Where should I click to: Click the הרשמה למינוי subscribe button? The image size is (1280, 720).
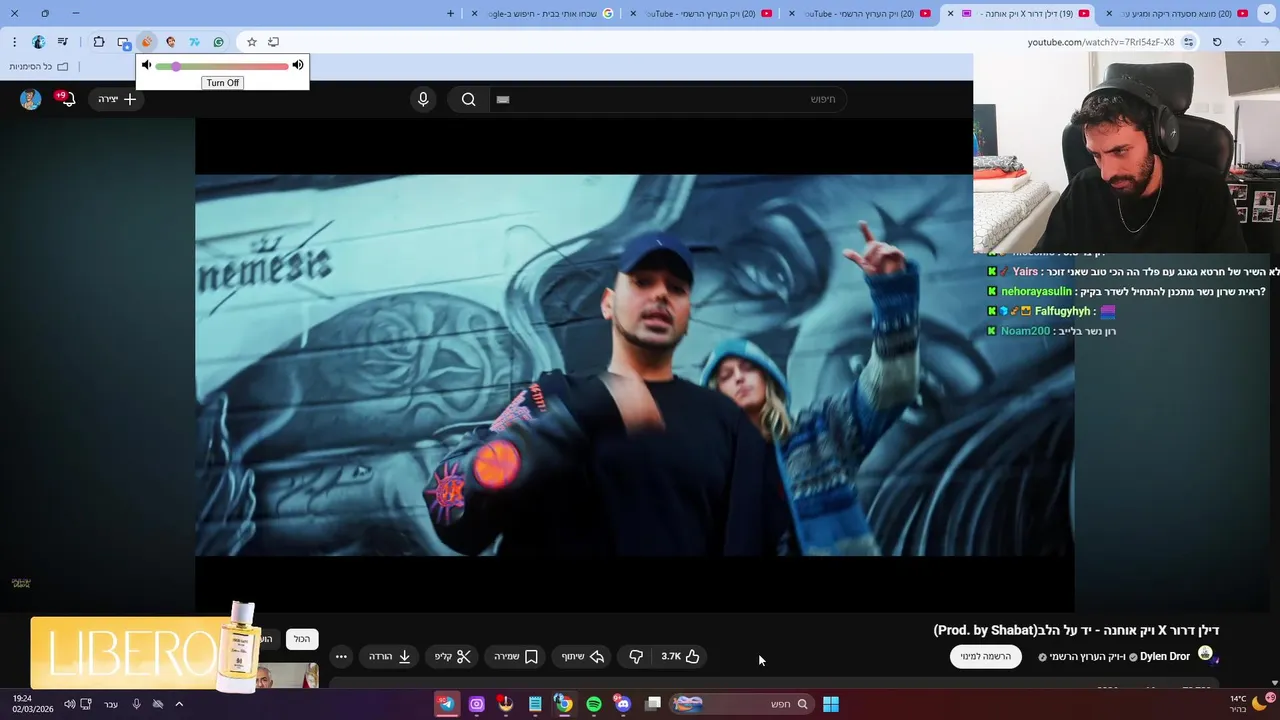click(x=986, y=657)
